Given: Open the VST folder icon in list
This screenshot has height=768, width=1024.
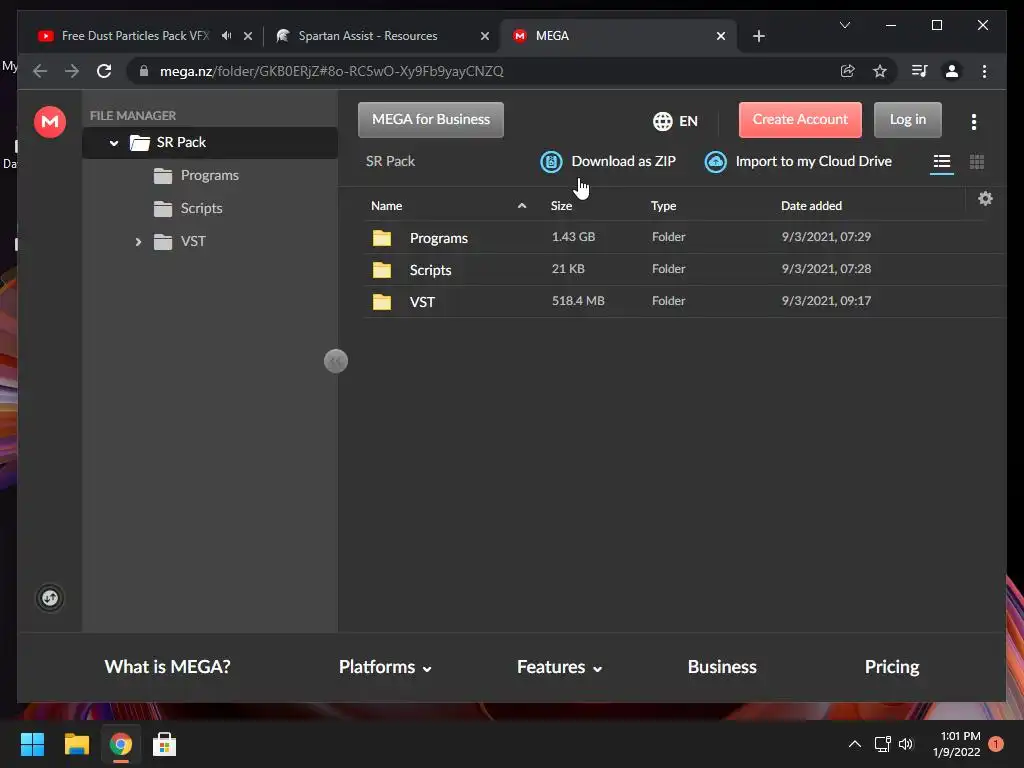Looking at the screenshot, I should 382,302.
